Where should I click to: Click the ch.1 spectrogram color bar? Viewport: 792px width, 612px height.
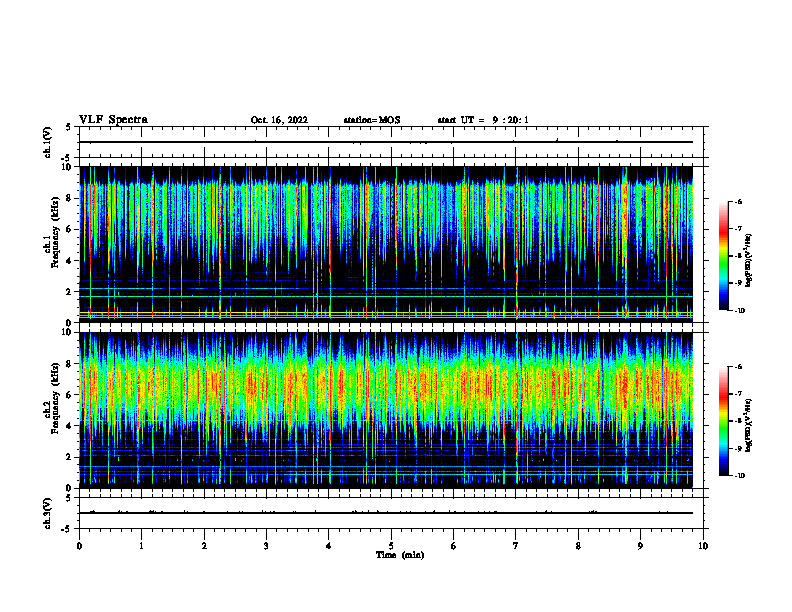click(x=724, y=256)
